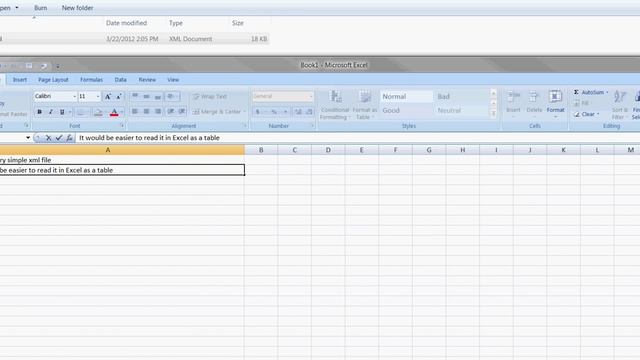
Task: Open the Page Layout ribbon tab
Action: (53, 80)
